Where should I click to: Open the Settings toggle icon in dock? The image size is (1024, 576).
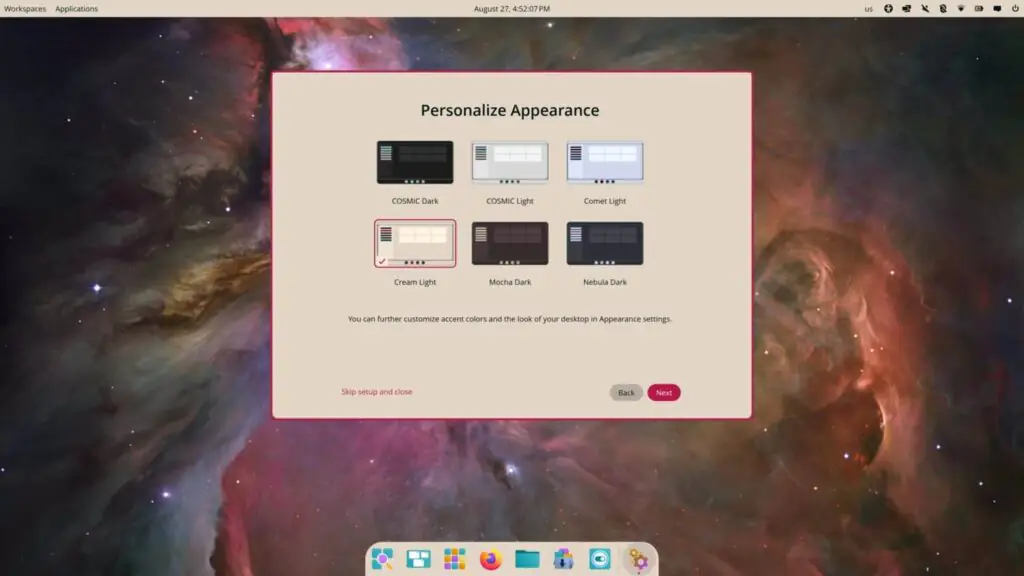coord(599,559)
